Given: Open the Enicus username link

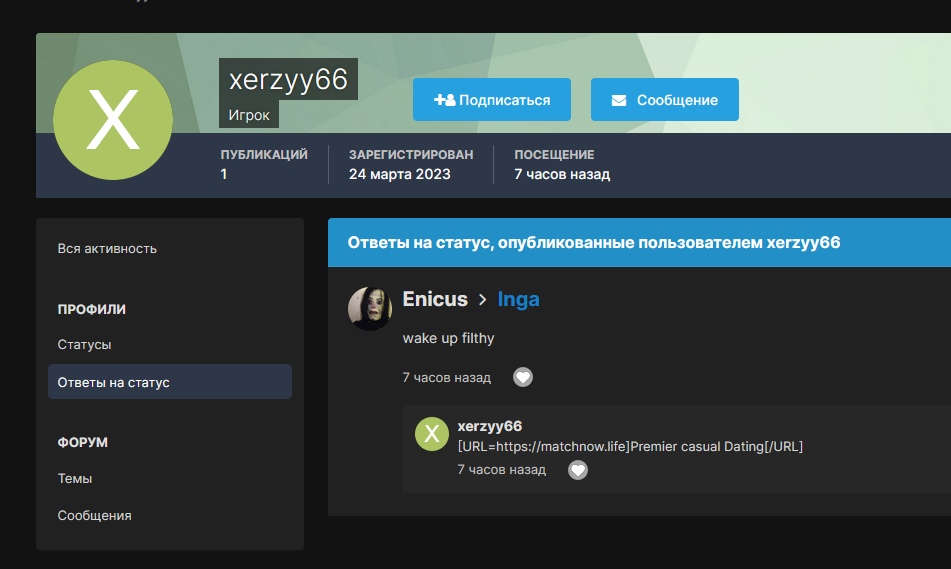Looking at the screenshot, I should coord(435,299).
